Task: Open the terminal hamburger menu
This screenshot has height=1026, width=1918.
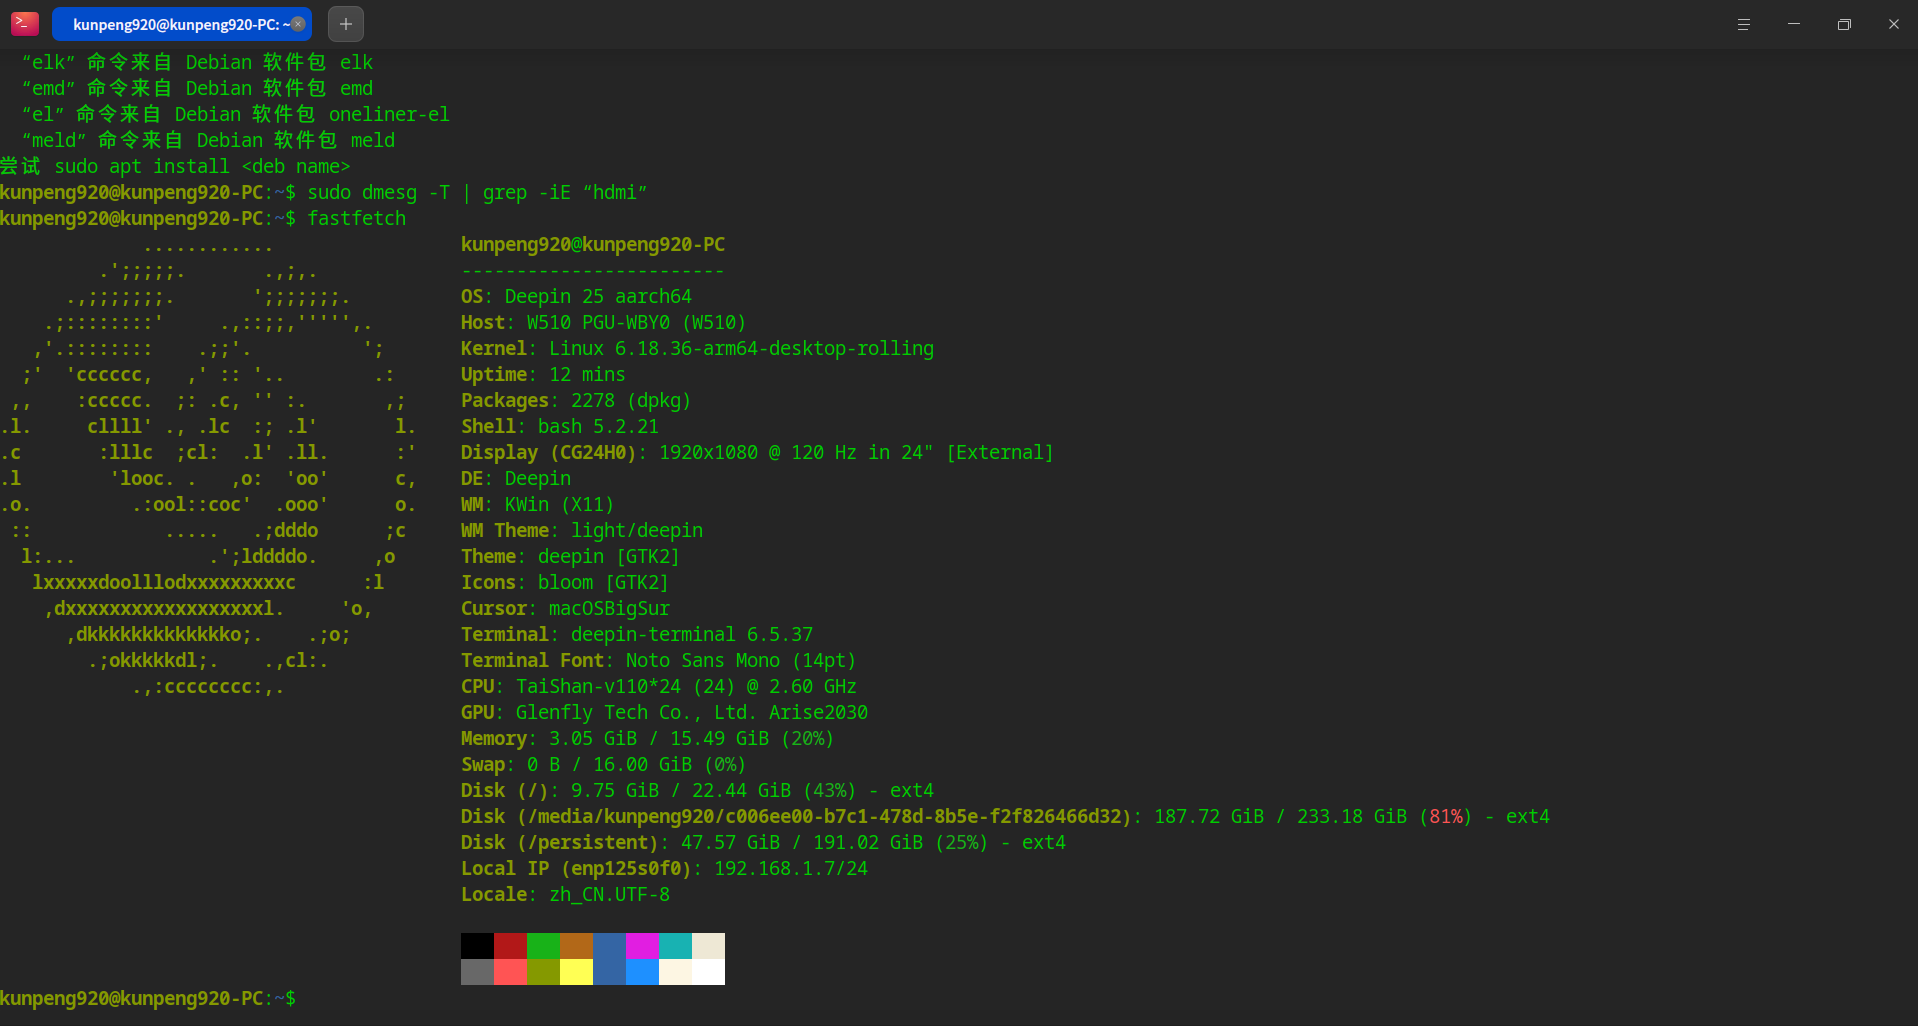Action: tap(1743, 24)
